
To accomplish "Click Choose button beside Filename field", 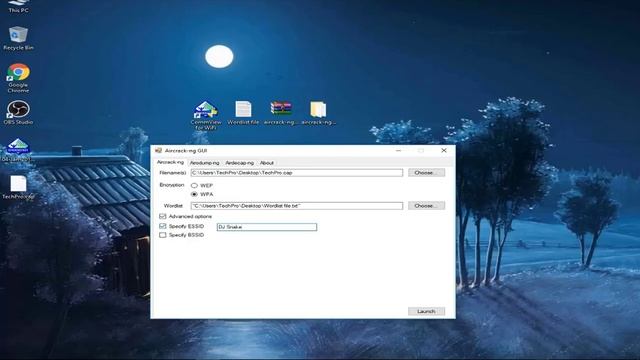I will click(x=426, y=173).
